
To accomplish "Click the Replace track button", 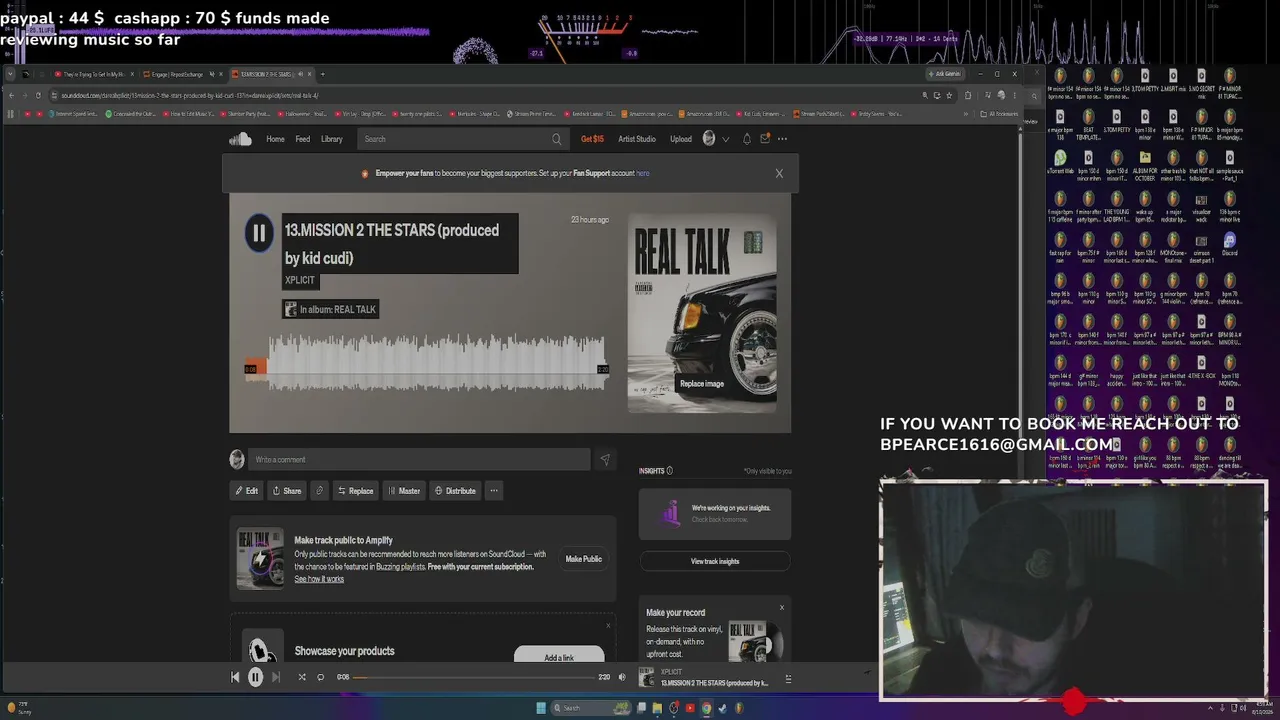I will (x=355, y=491).
